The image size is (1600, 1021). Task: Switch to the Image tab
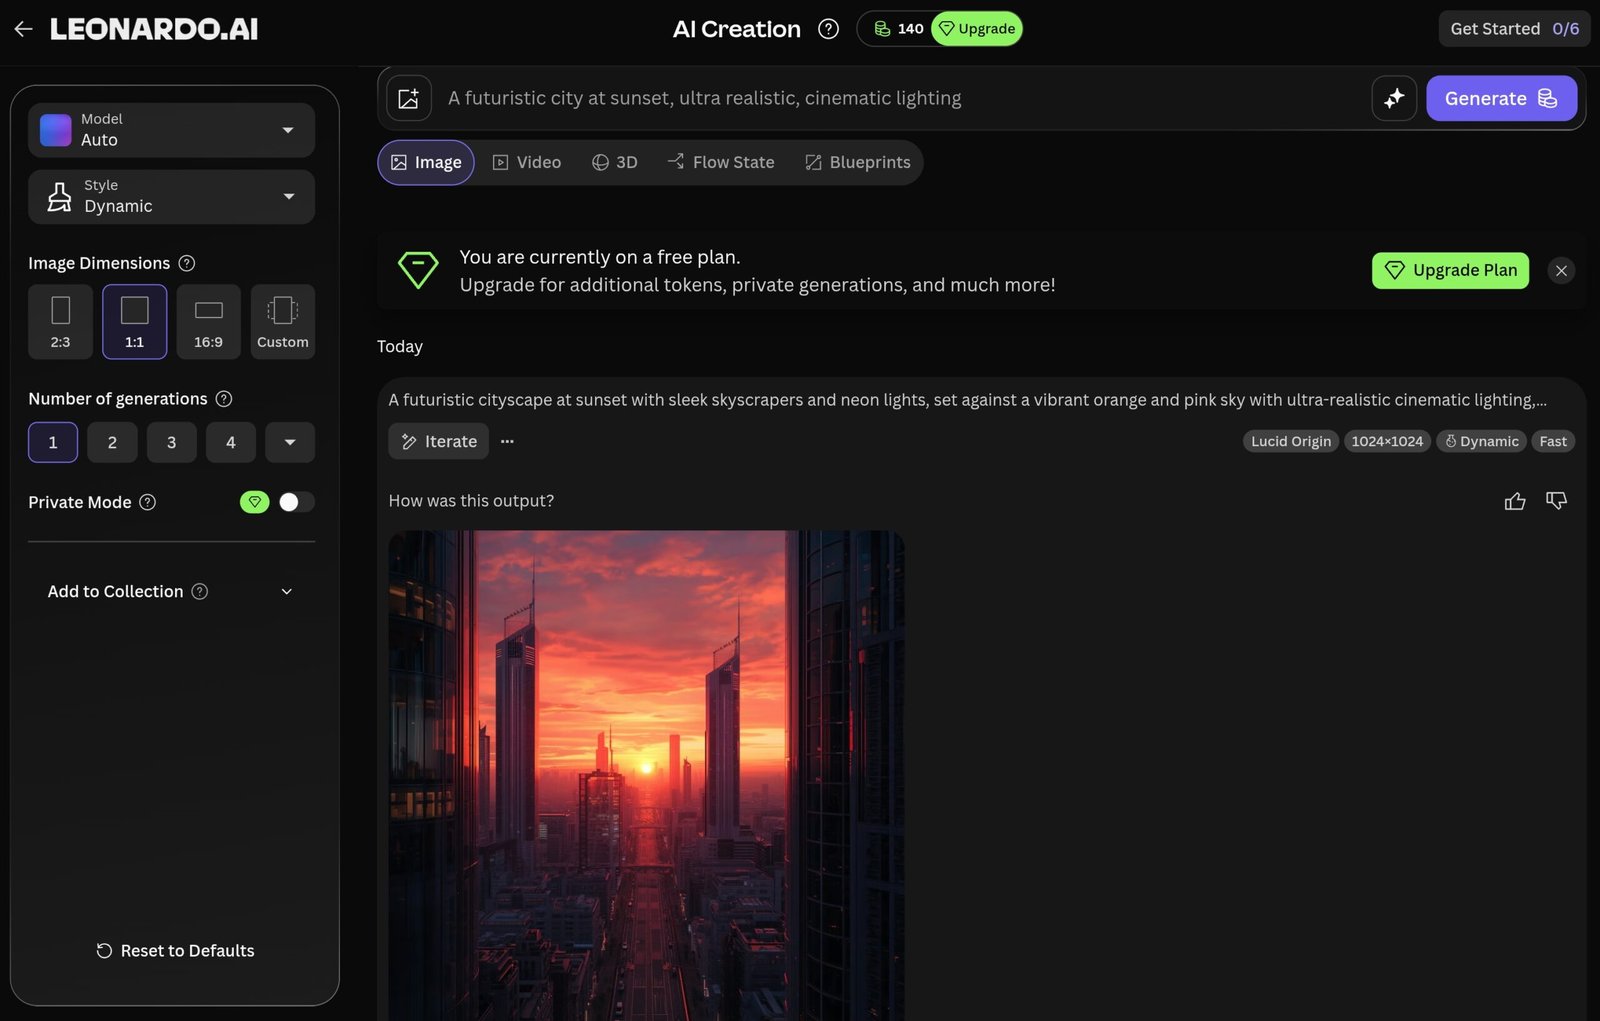426,163
